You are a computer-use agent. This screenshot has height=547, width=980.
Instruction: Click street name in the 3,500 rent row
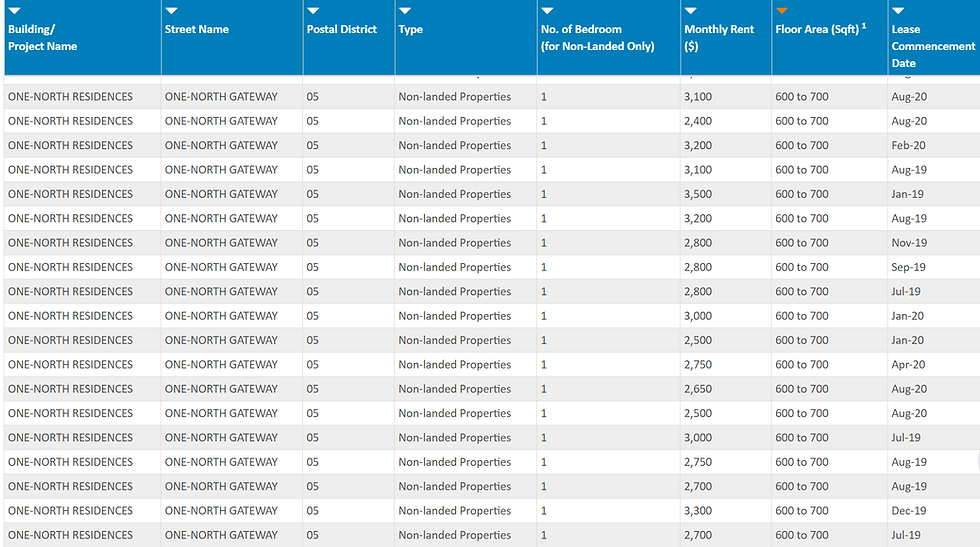click(221, 194)
